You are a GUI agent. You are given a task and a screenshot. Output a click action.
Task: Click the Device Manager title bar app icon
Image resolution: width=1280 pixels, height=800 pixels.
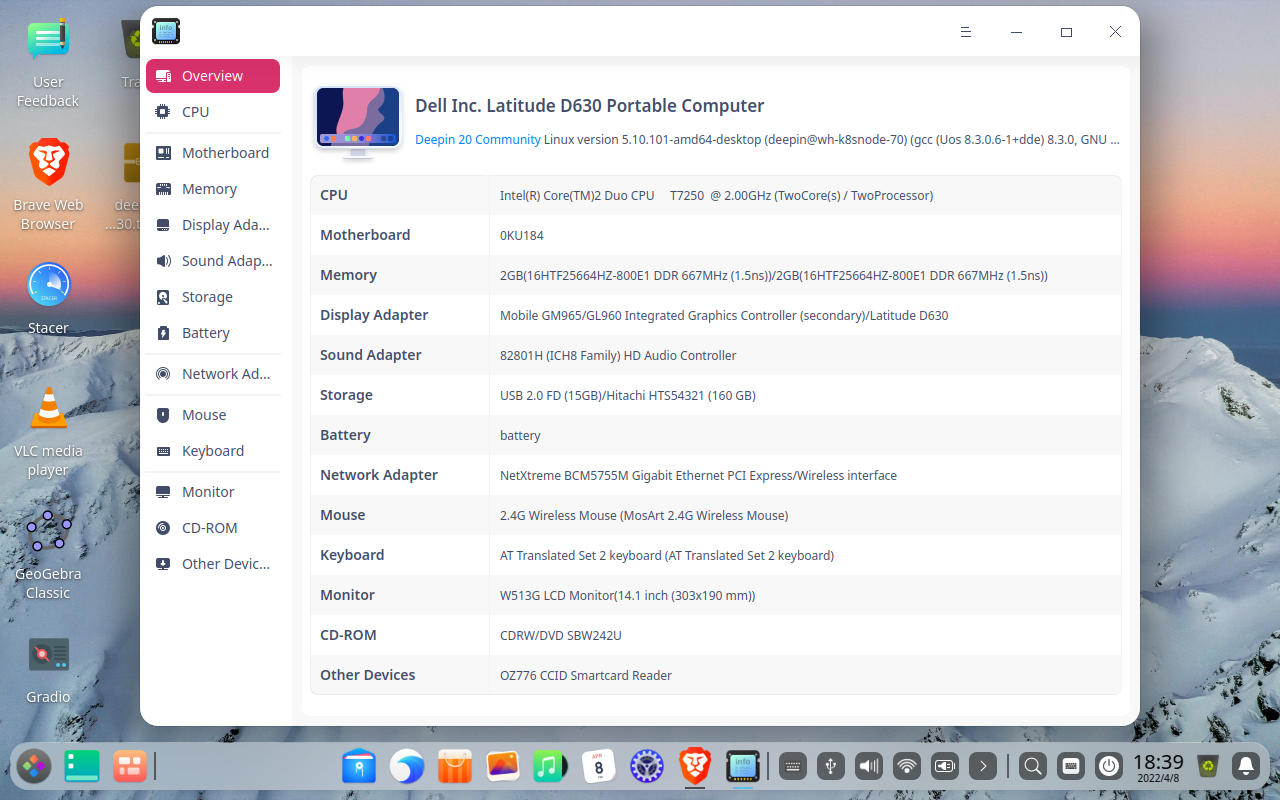[166, 32]
